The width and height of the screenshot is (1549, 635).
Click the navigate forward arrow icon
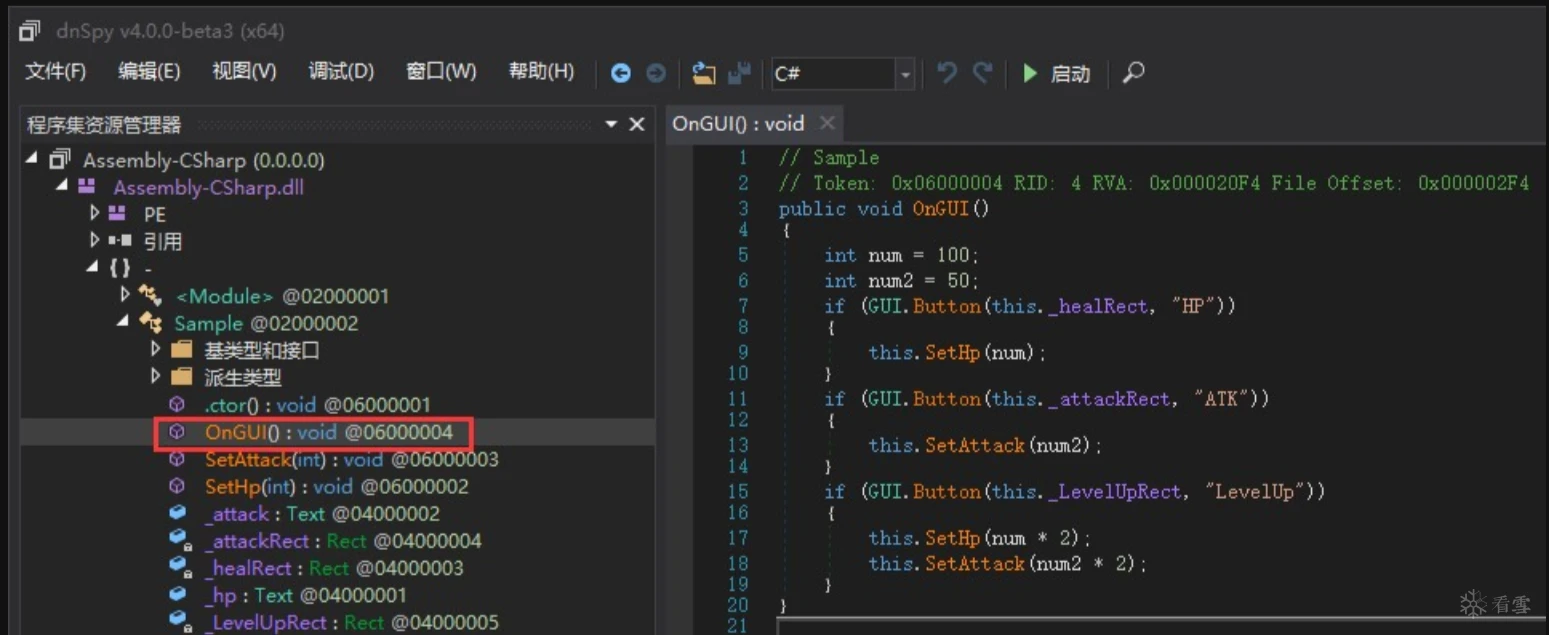pyautogui.click(x=655, y=73)
